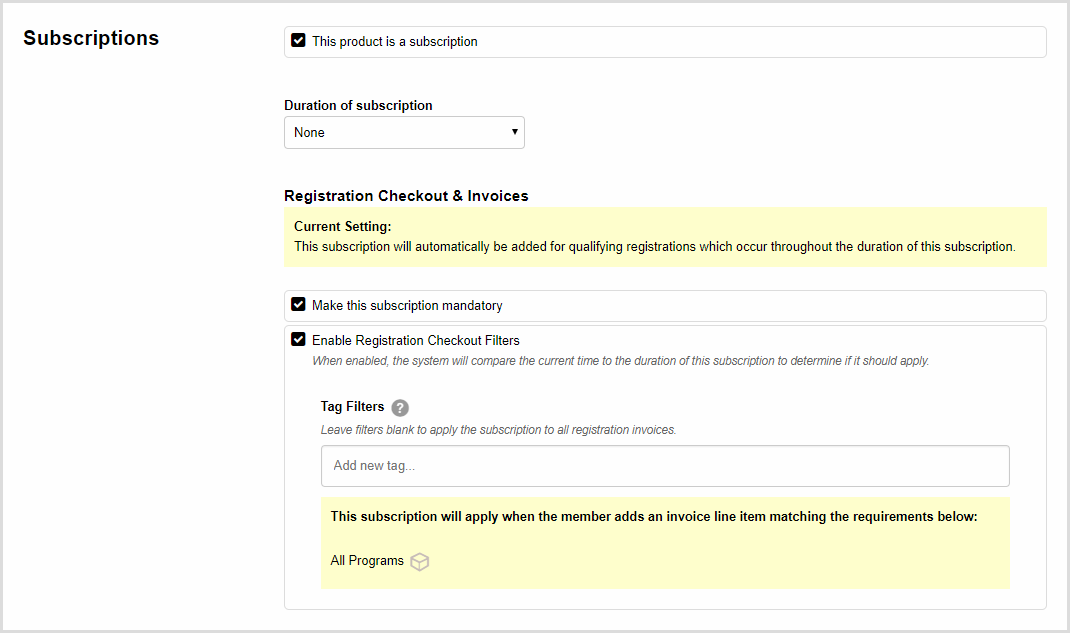Screen dimensions: 1070x633
Task: Click the 'Duration of subscription' field label
Action: [358, 106]
